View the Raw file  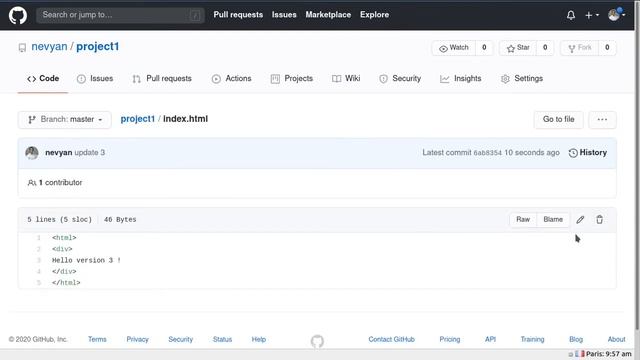pyautogui.click(x=523, y=220)
